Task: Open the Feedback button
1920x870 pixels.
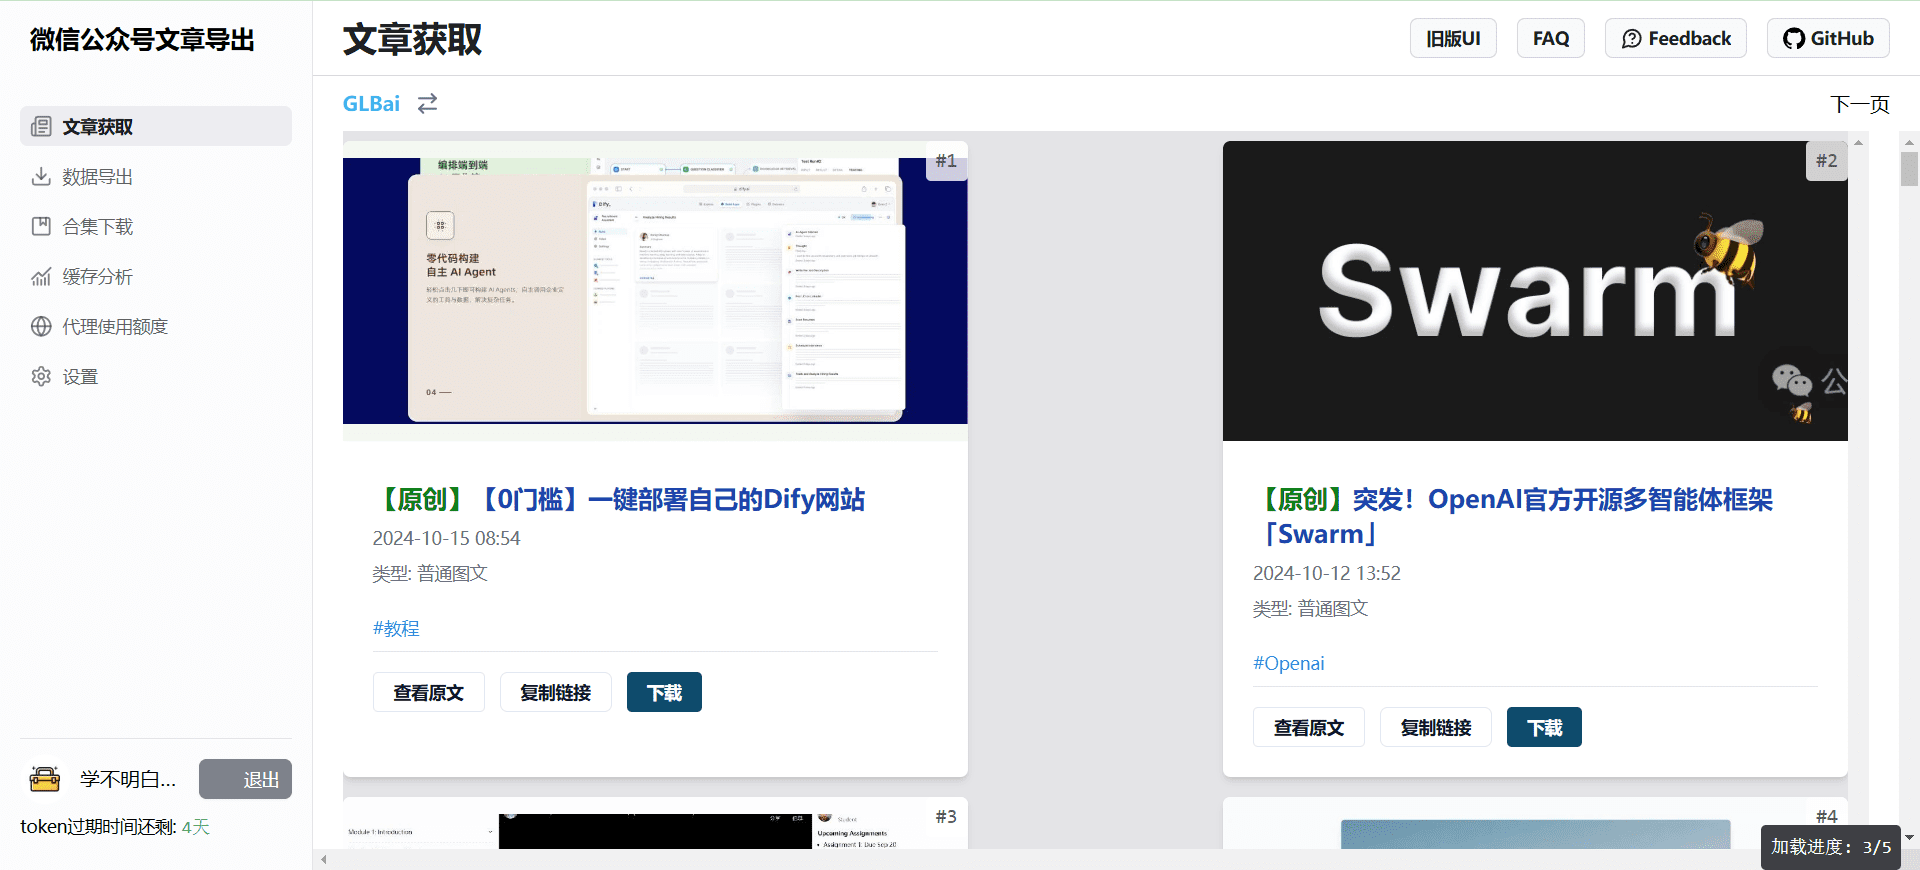Action: coord(1676,38)
